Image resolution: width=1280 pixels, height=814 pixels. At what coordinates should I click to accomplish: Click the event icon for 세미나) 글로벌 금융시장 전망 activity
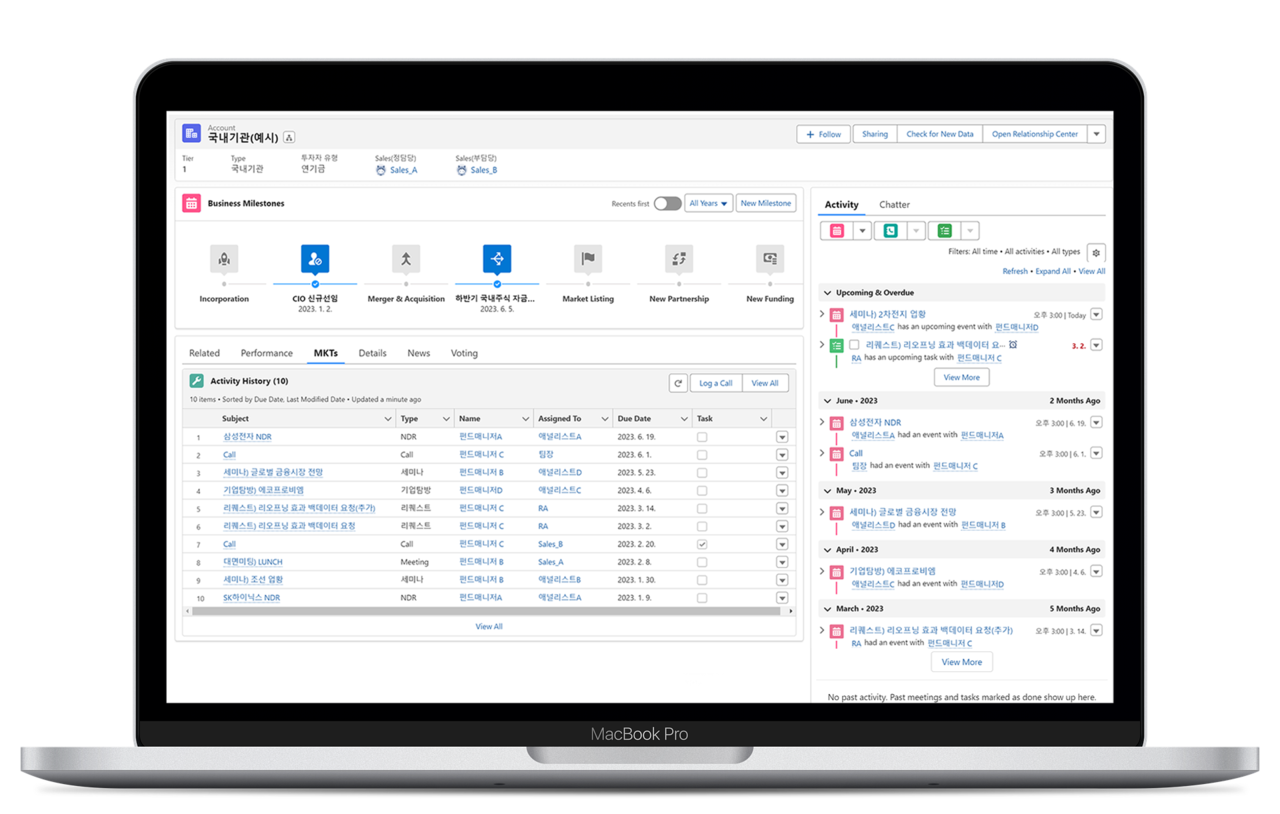tap(837, 512)
